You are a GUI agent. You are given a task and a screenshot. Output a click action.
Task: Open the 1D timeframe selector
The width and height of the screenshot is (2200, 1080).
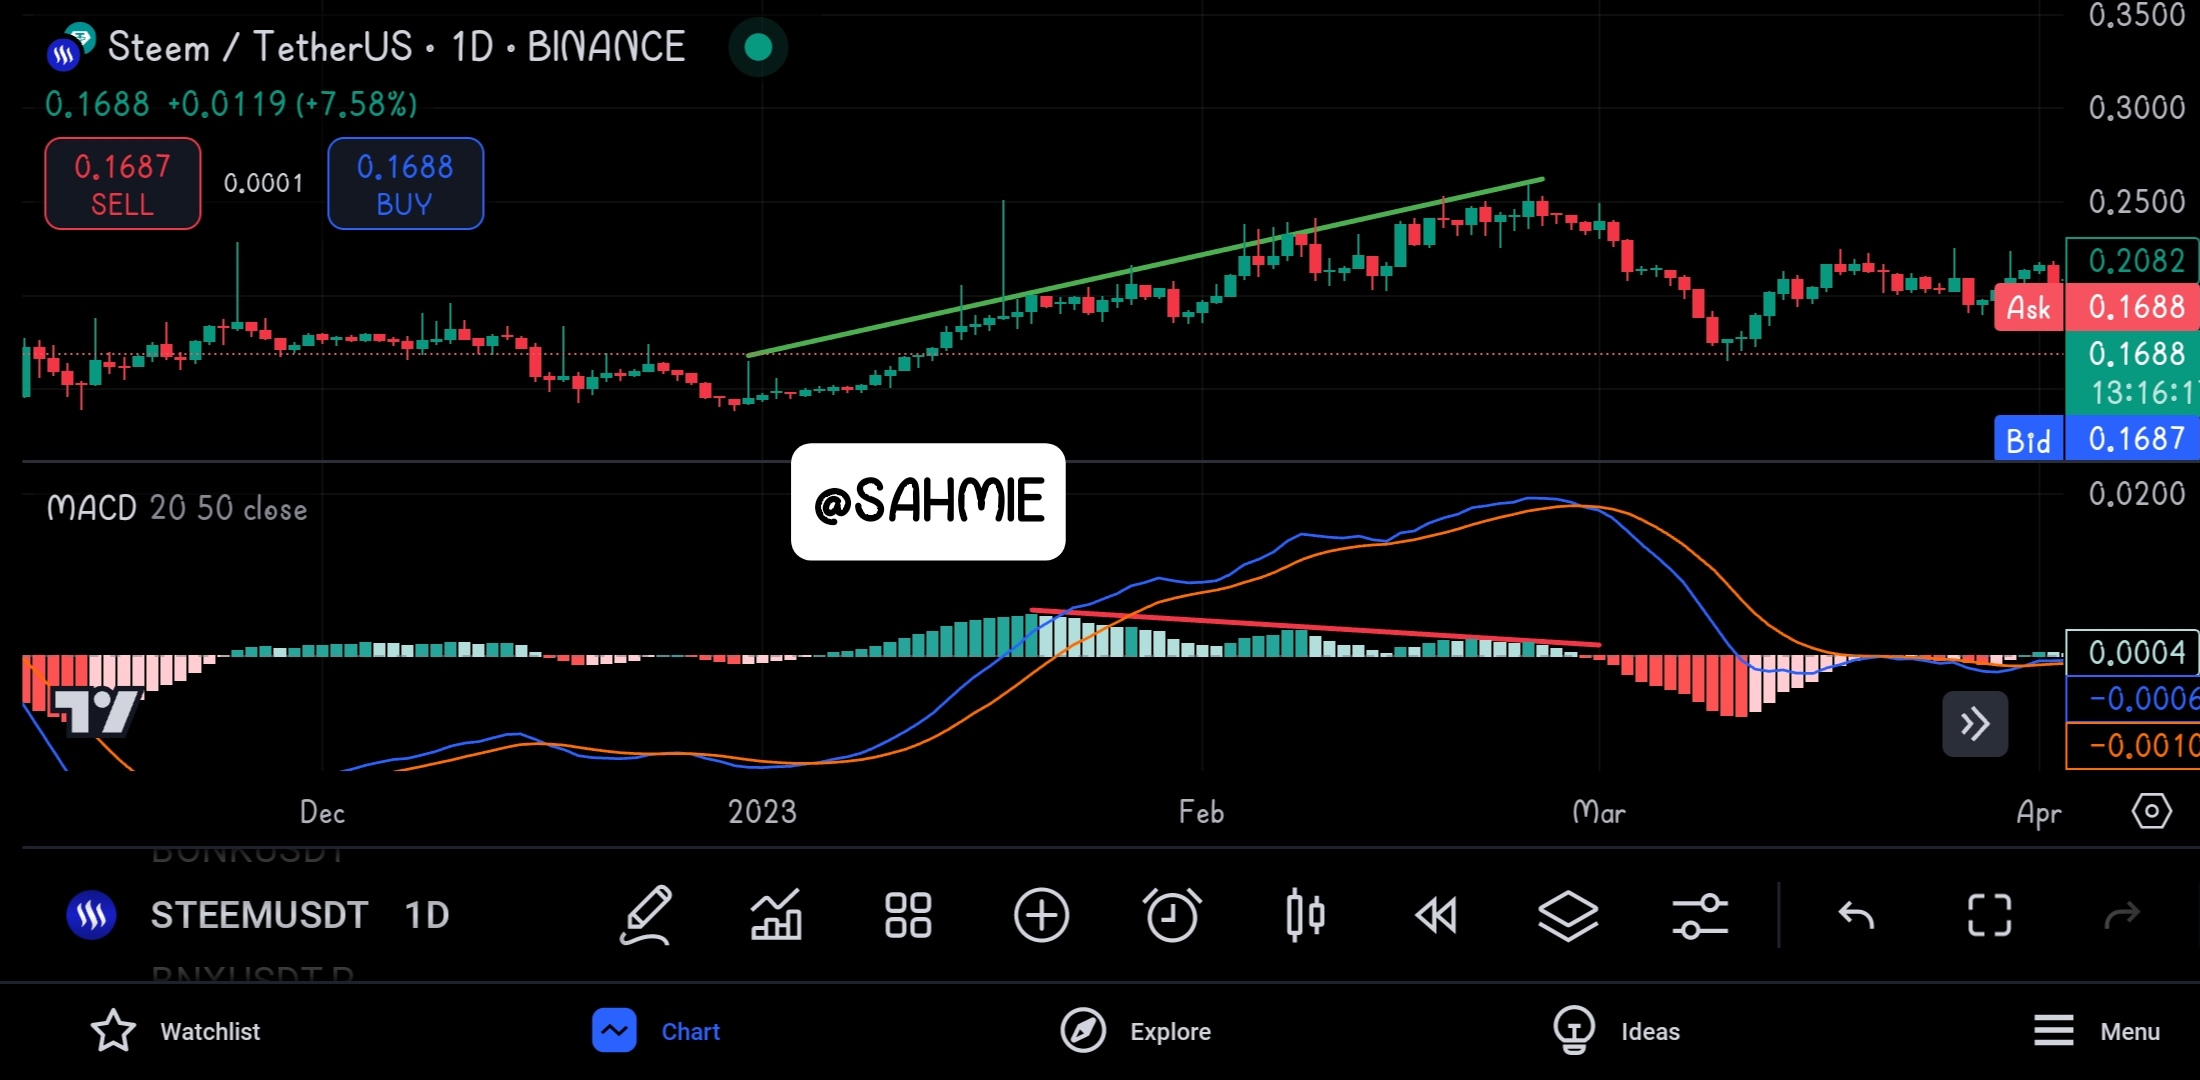(x=427, y=915)
